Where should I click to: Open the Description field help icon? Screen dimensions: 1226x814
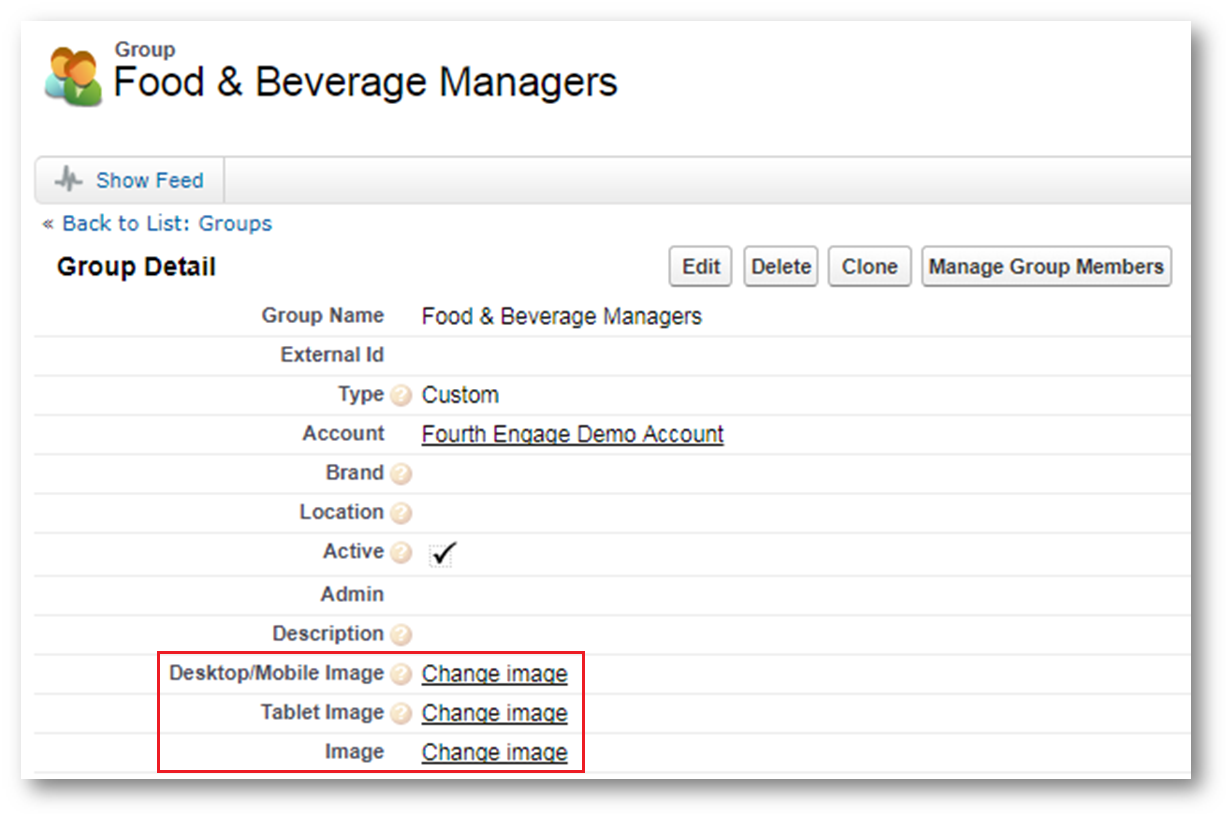click(401, 635)
